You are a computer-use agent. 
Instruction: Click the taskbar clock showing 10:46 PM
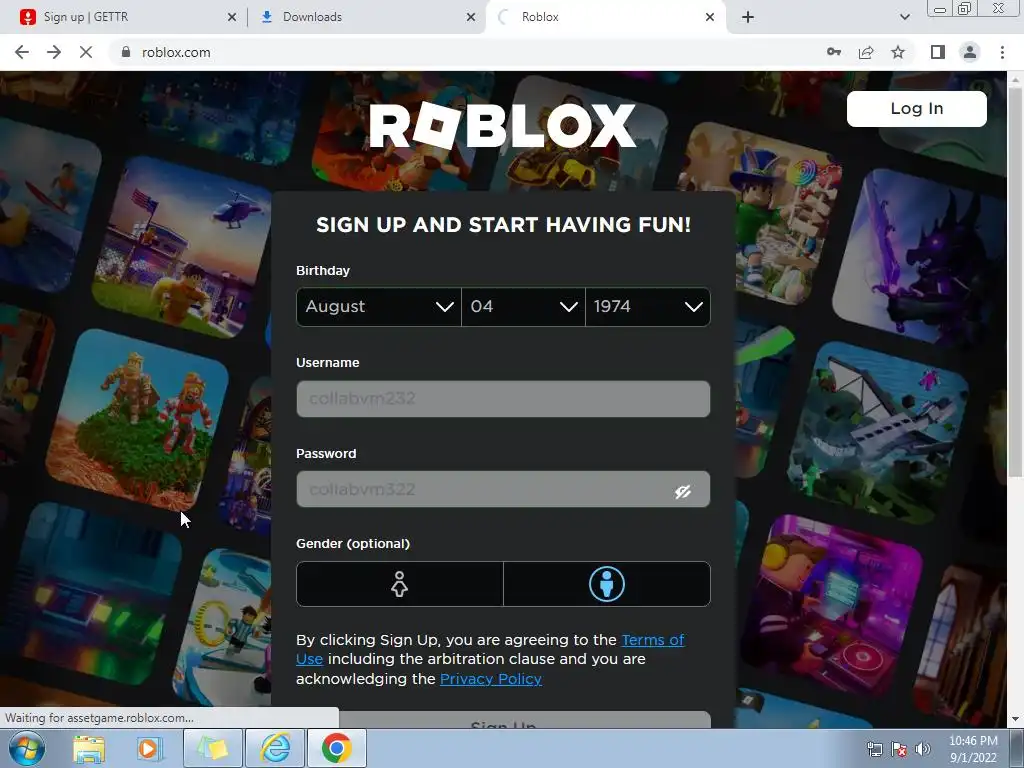[973, 749]
